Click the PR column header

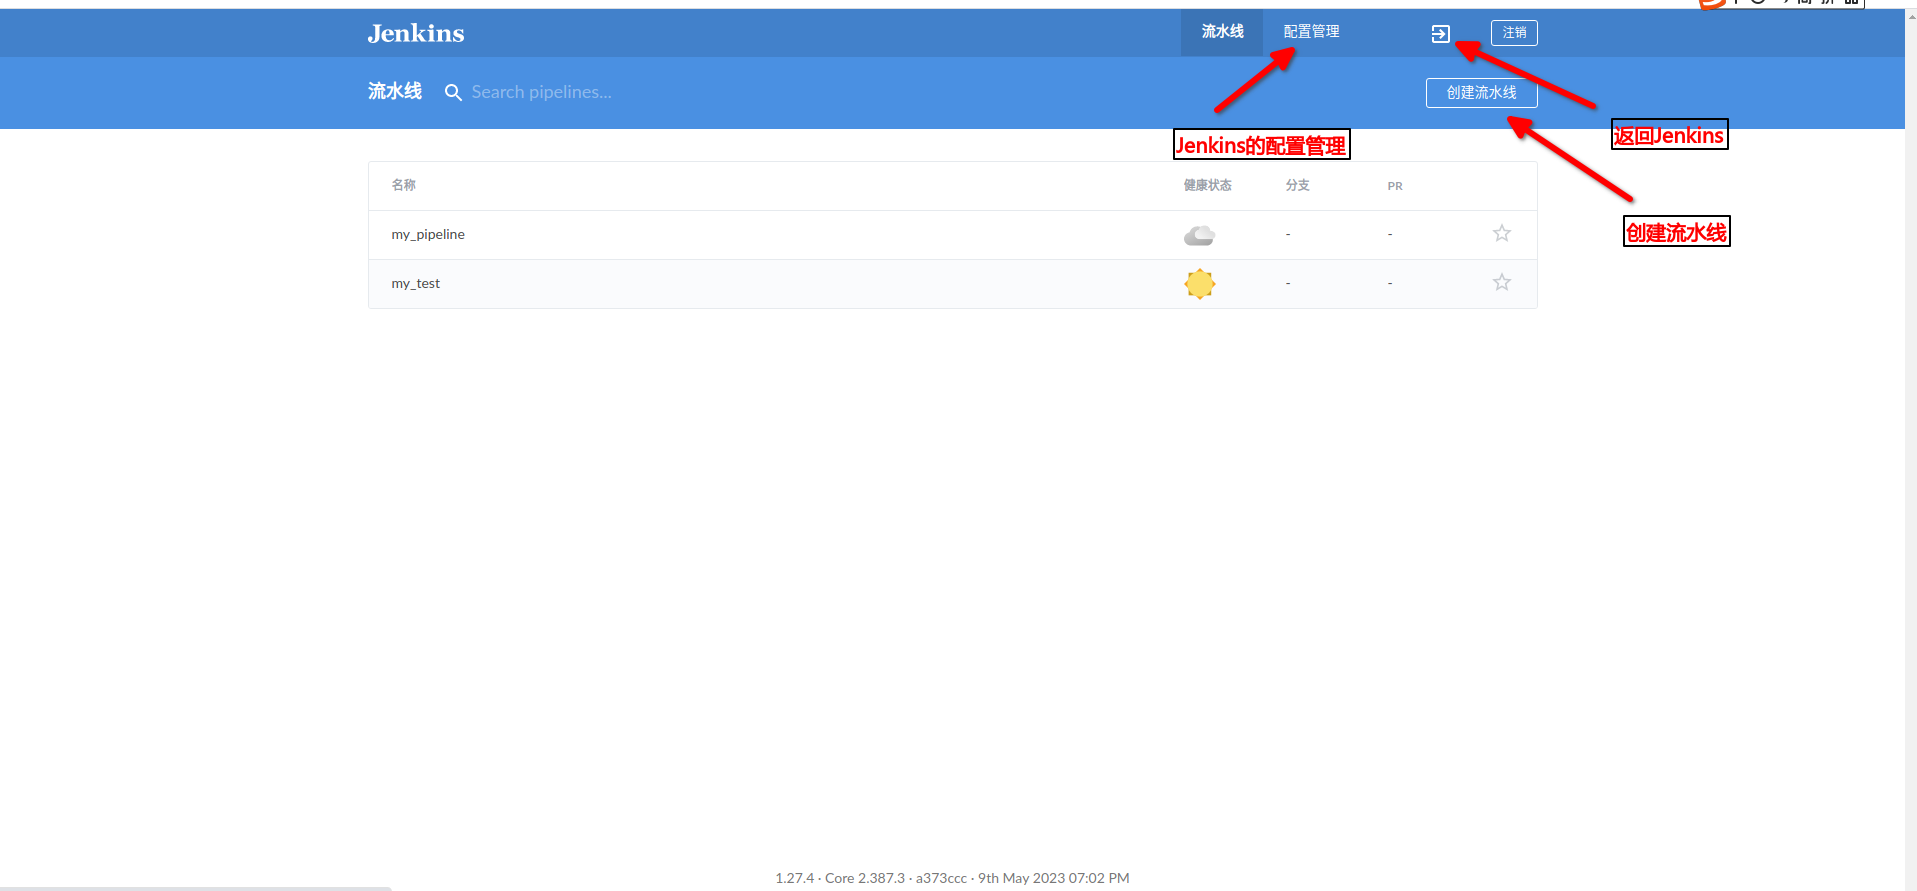point(1395,186)
